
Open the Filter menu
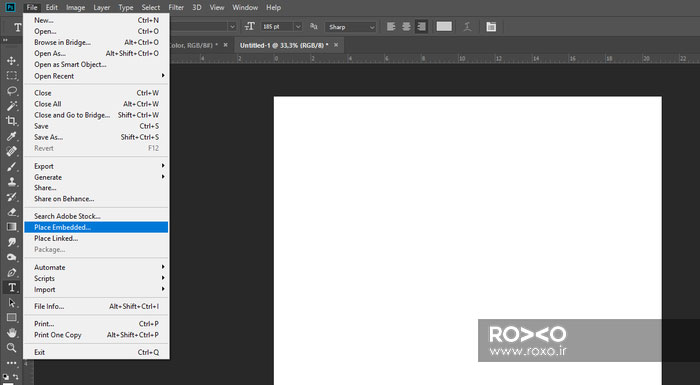[176, 7]
